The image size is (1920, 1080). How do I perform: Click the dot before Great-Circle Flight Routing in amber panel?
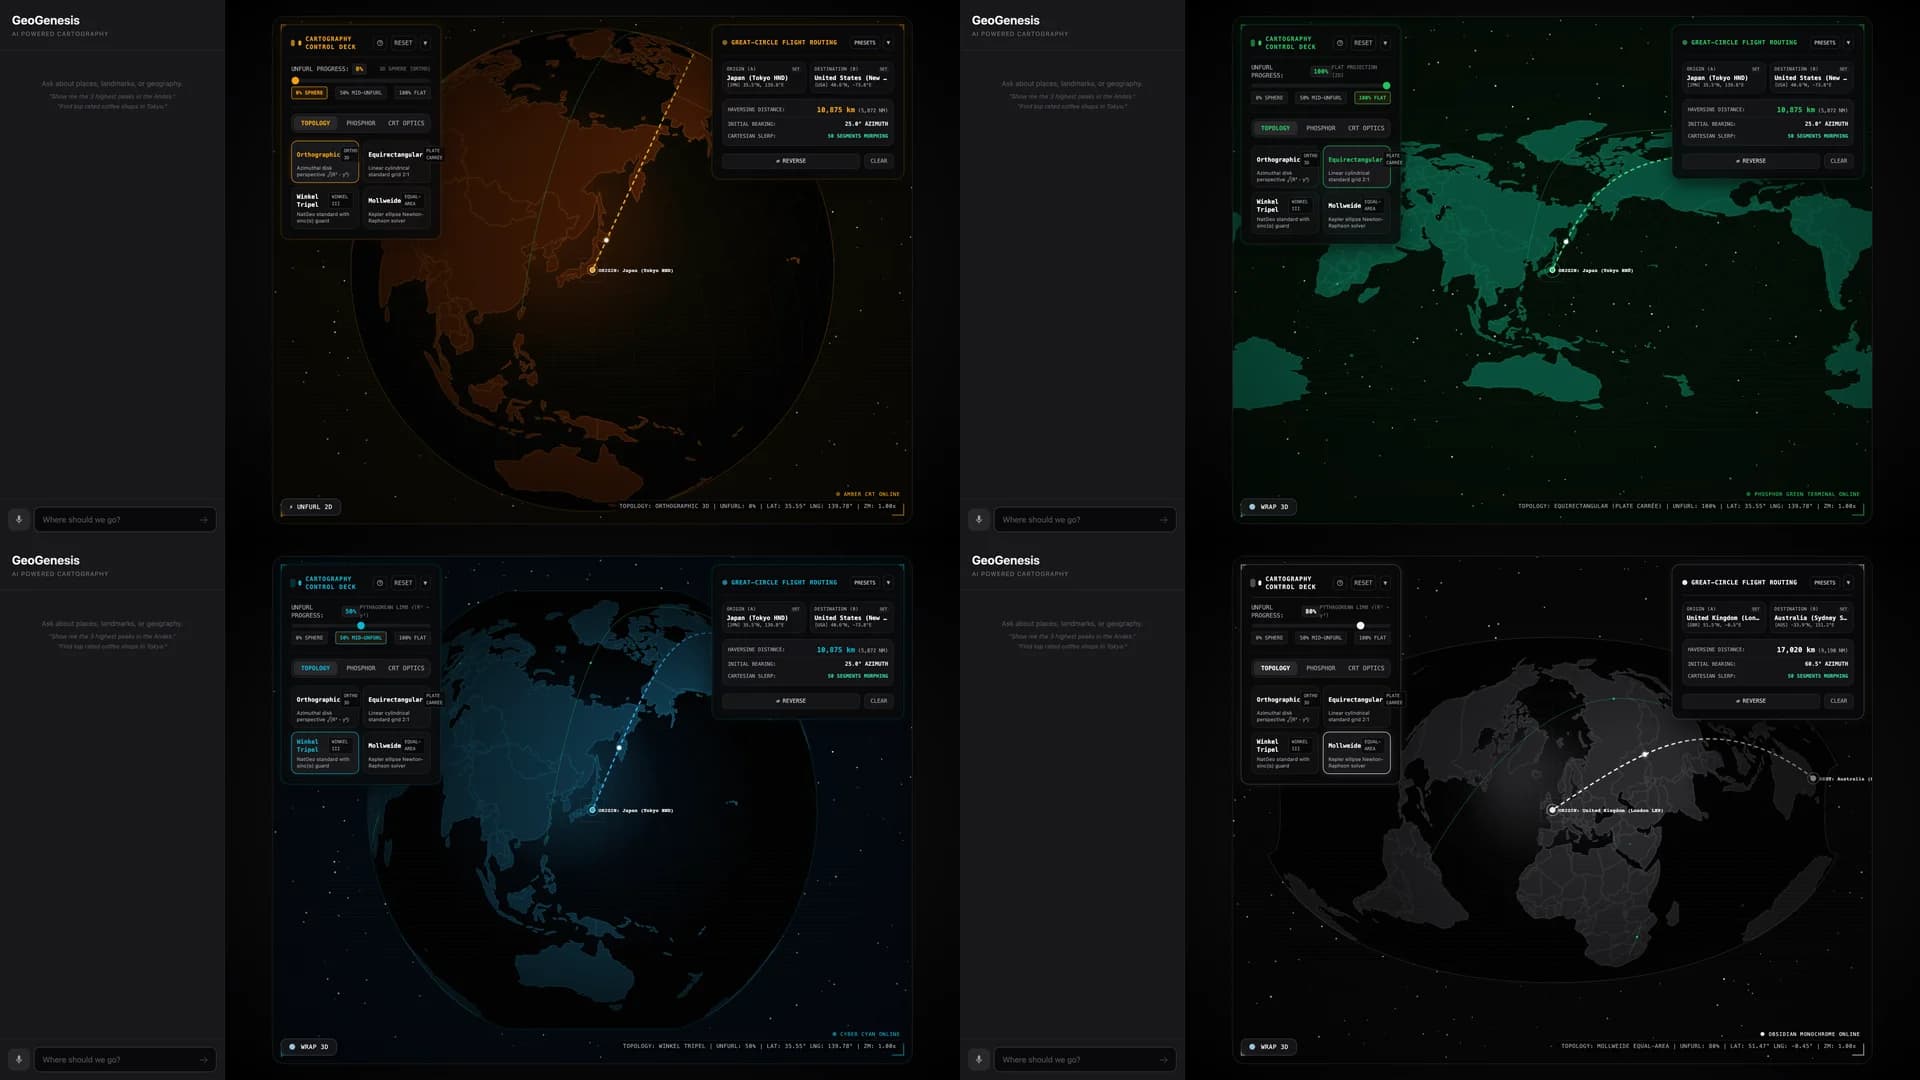725,43
